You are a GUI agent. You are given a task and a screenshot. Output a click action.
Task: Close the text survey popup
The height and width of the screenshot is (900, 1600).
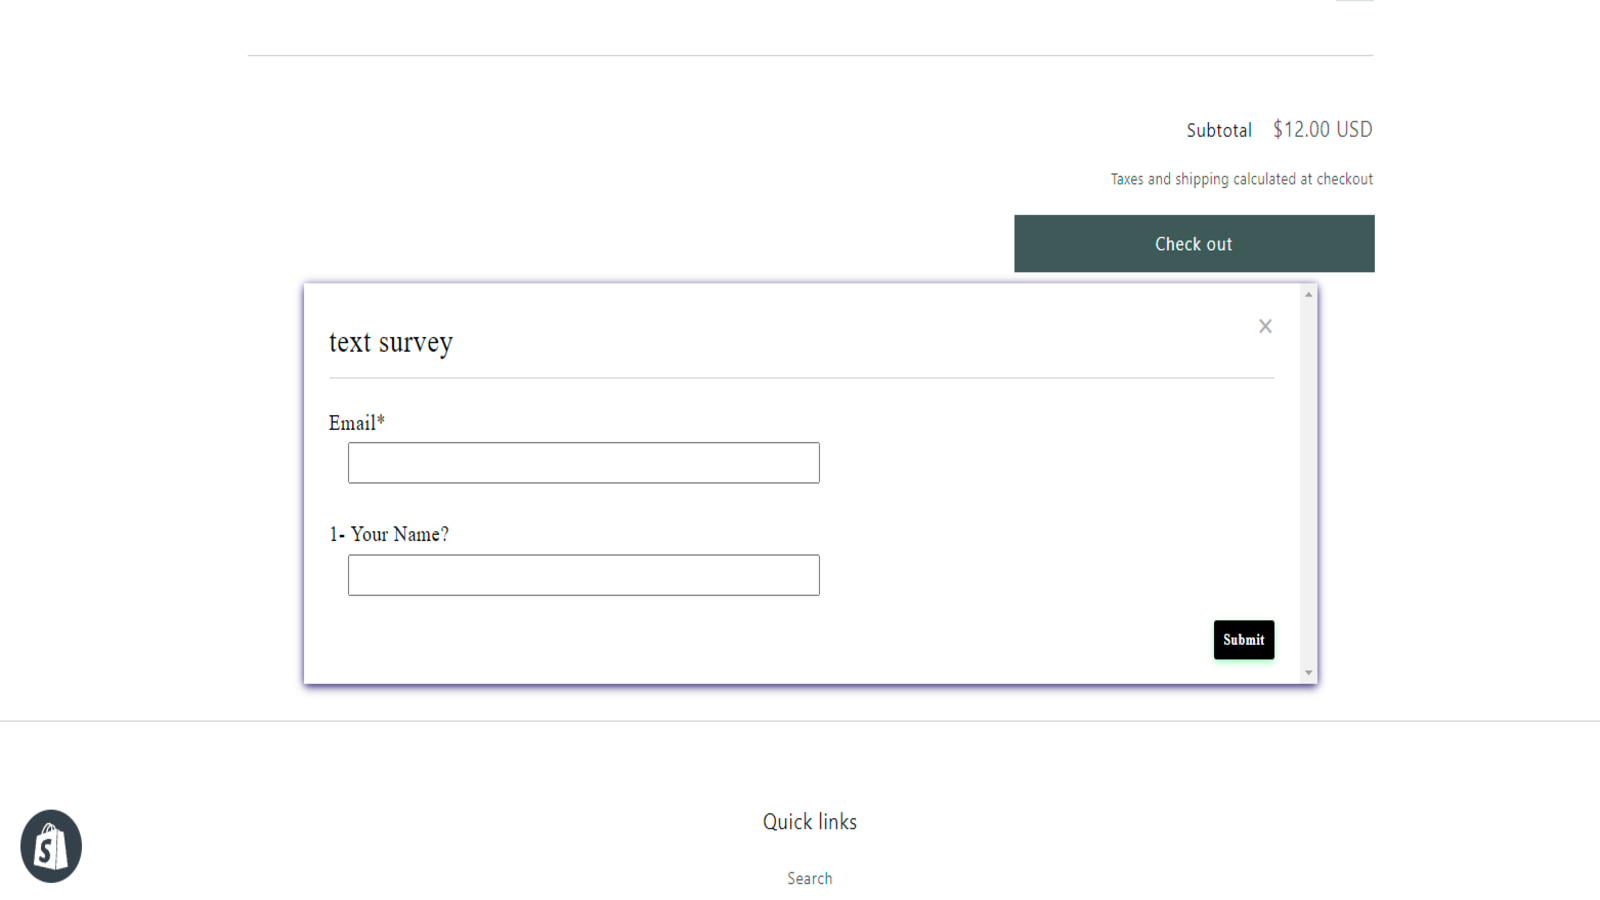pos(1265,326)
